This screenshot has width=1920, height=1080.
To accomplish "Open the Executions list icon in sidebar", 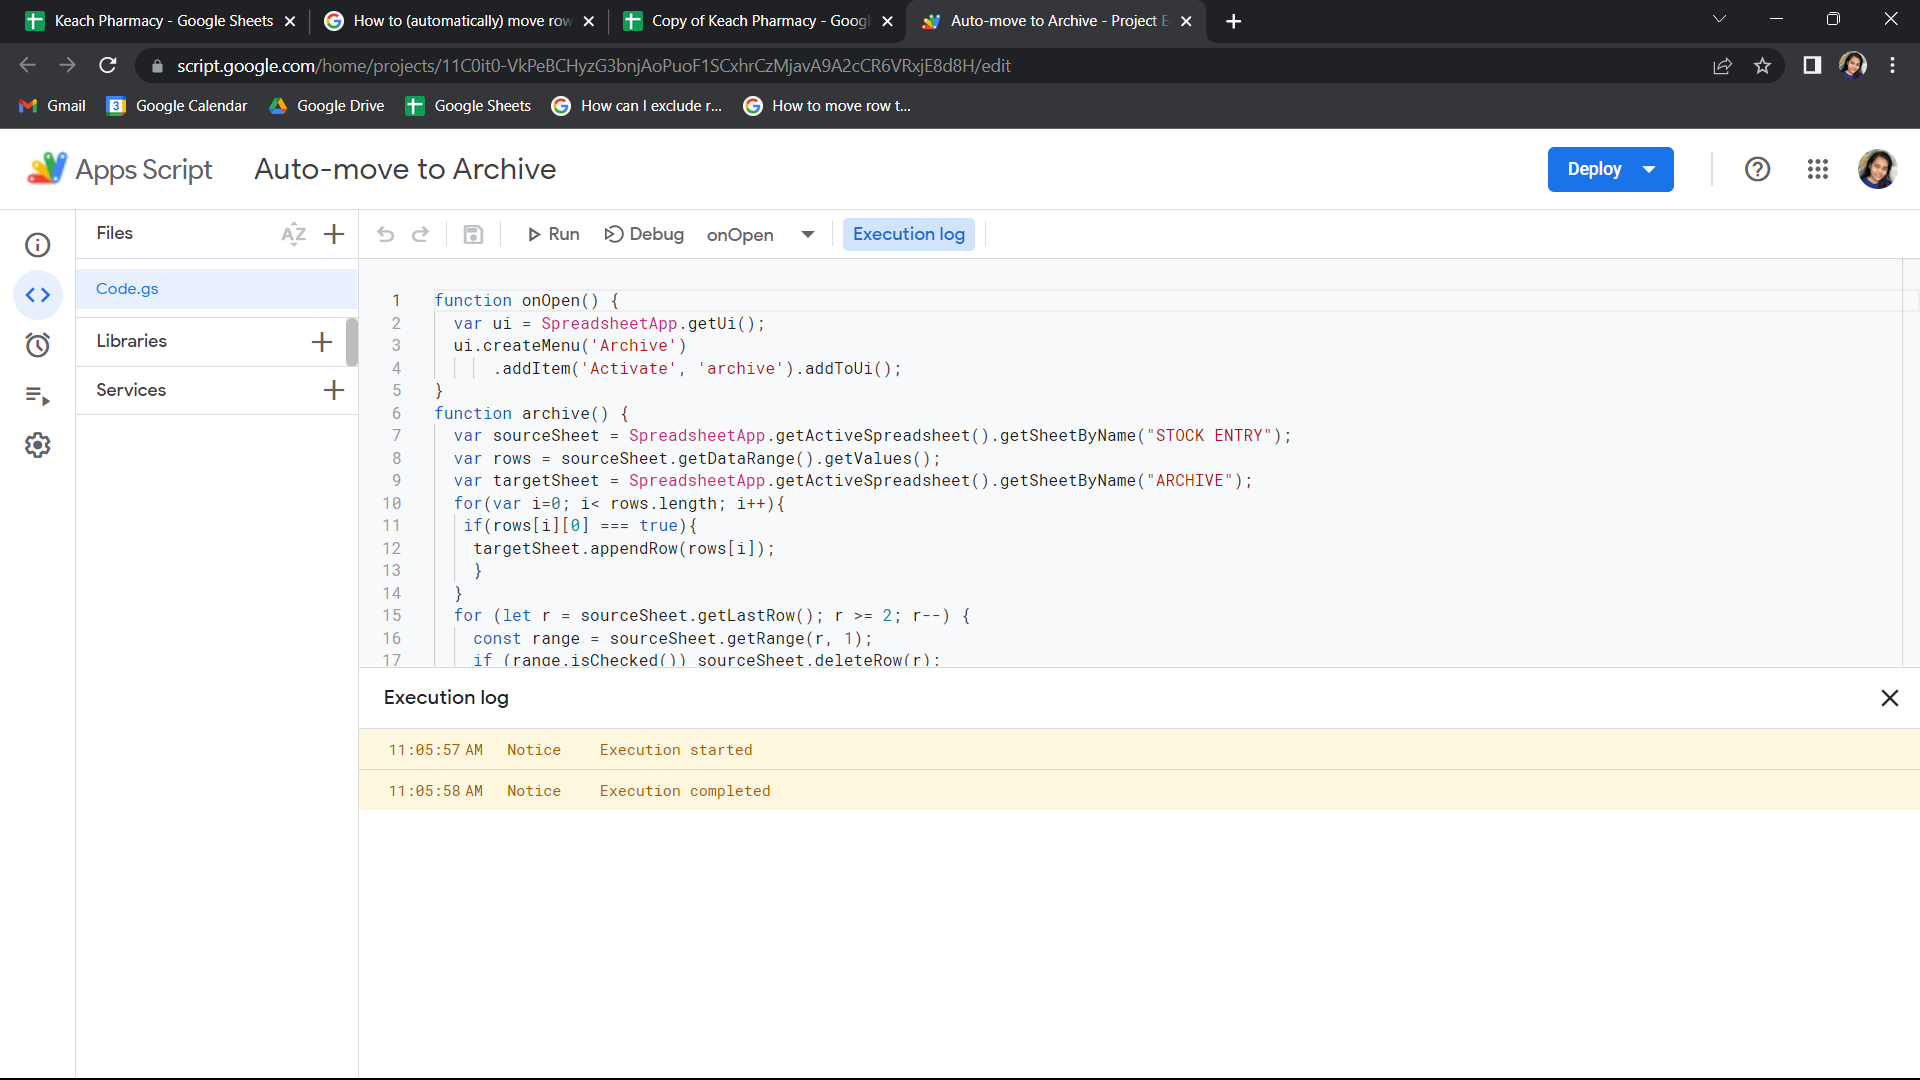I will [38, 395].
